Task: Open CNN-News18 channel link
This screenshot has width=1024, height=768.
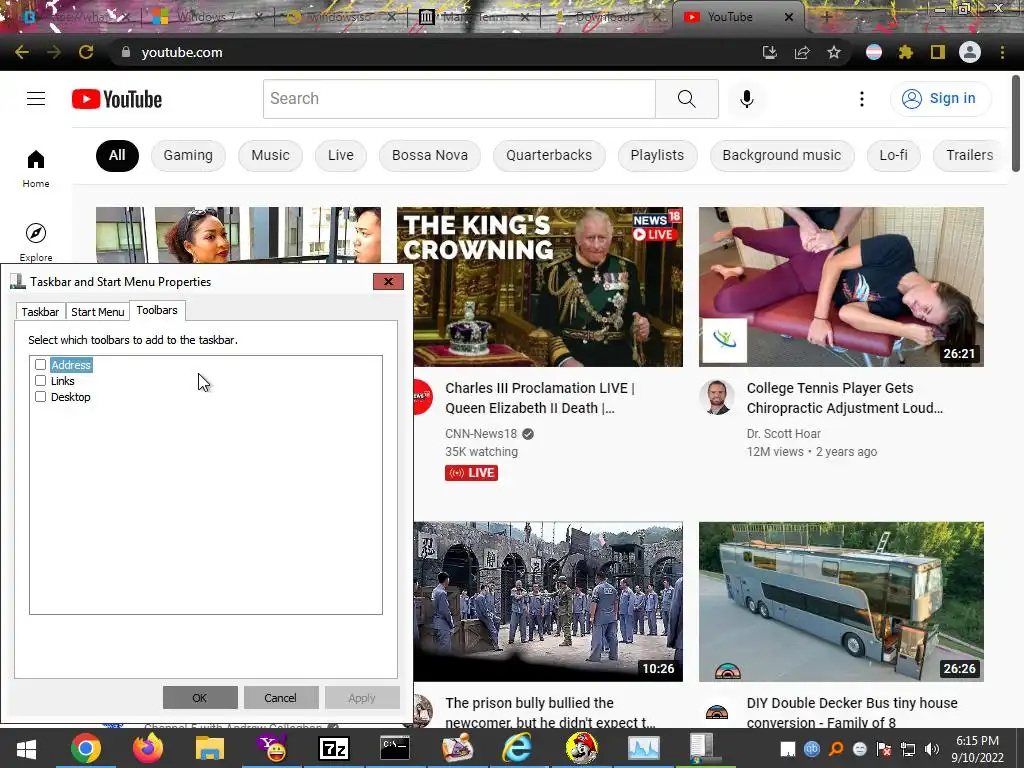Action: point(481,434)
